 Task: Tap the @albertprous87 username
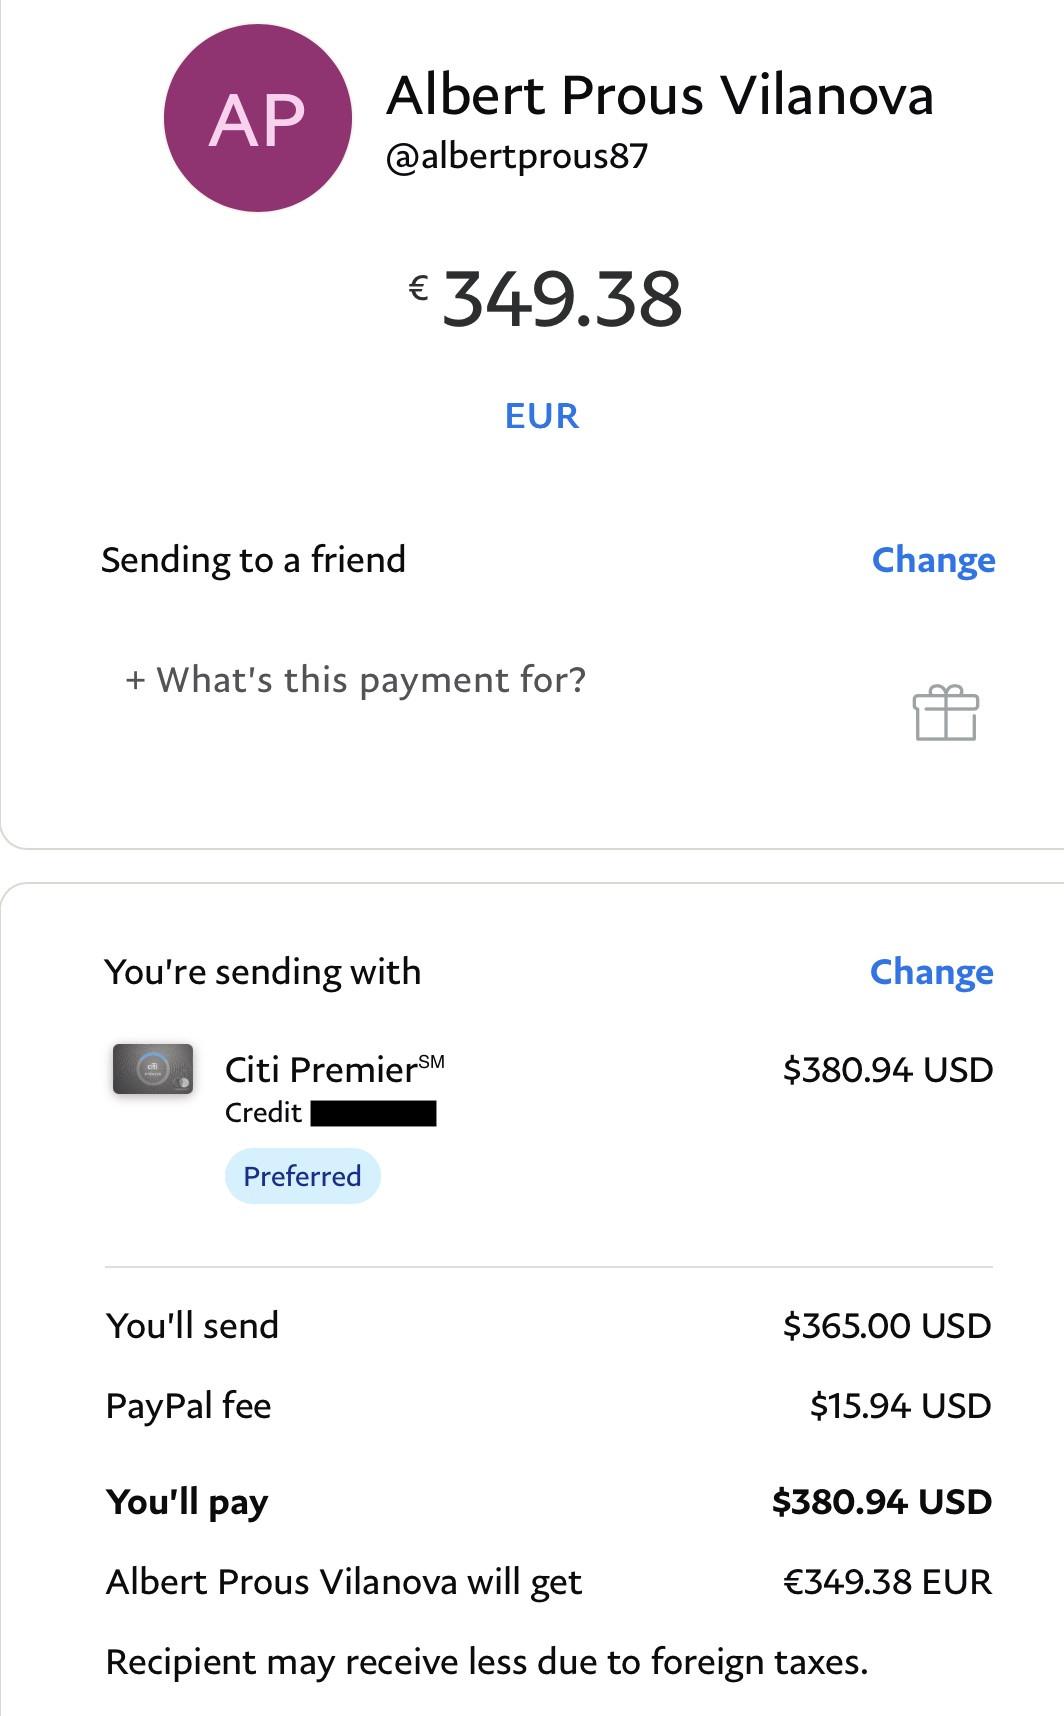click(x=517, y=157)
